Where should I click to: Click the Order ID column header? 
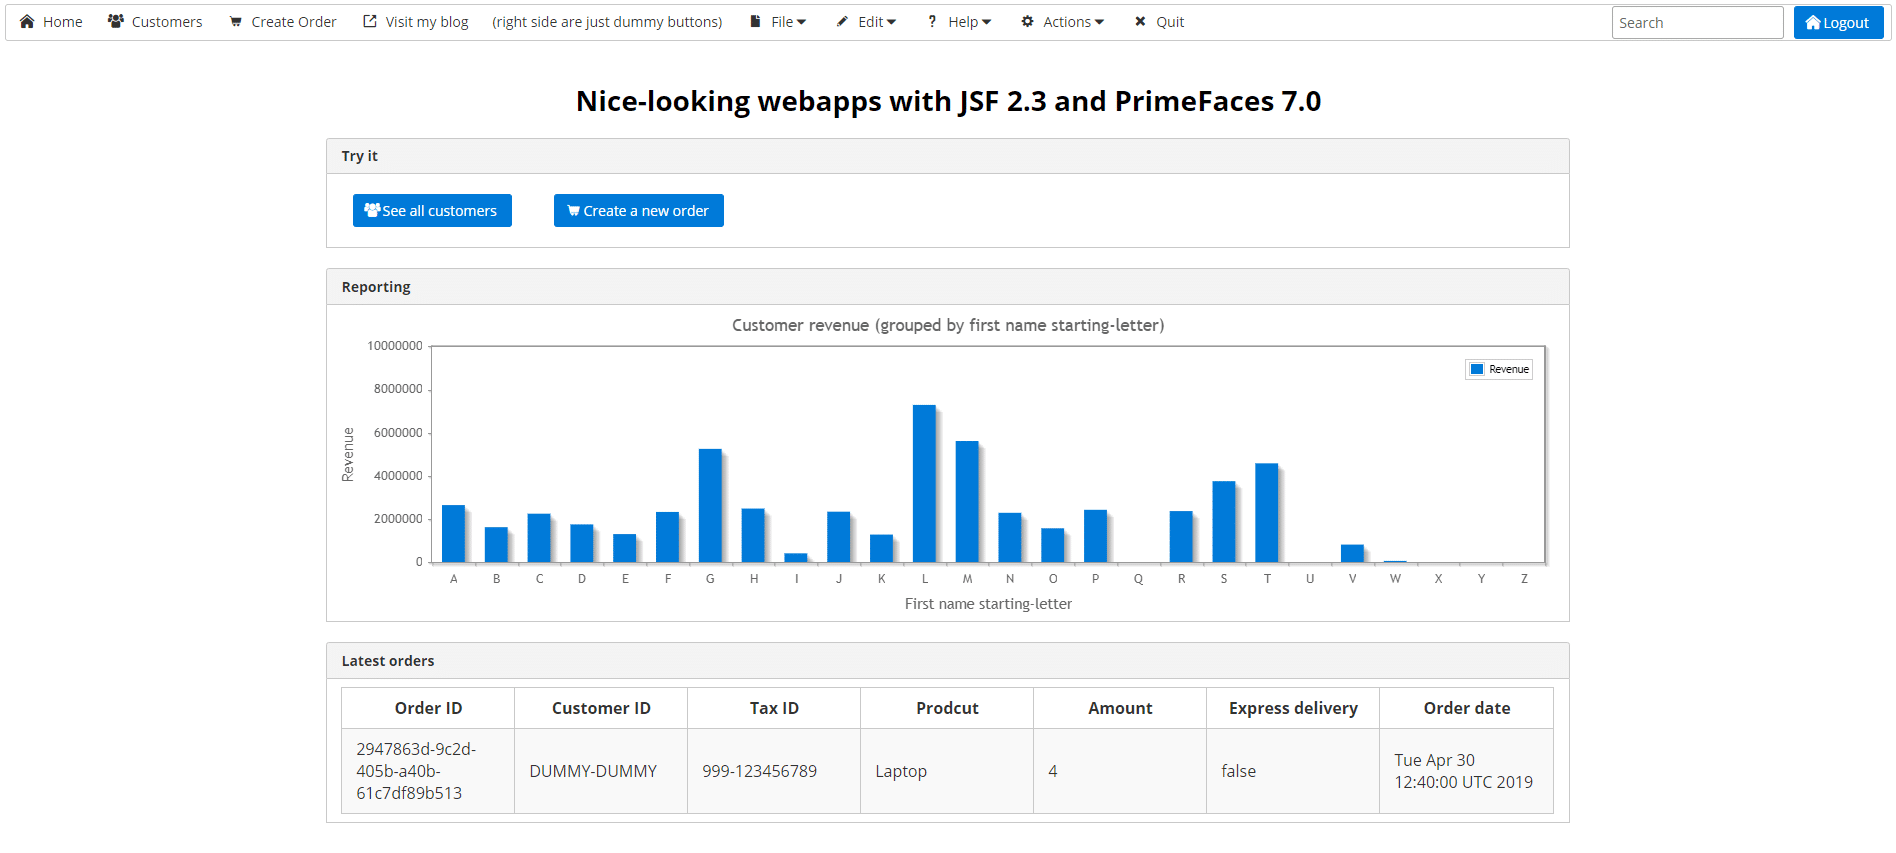428,708
